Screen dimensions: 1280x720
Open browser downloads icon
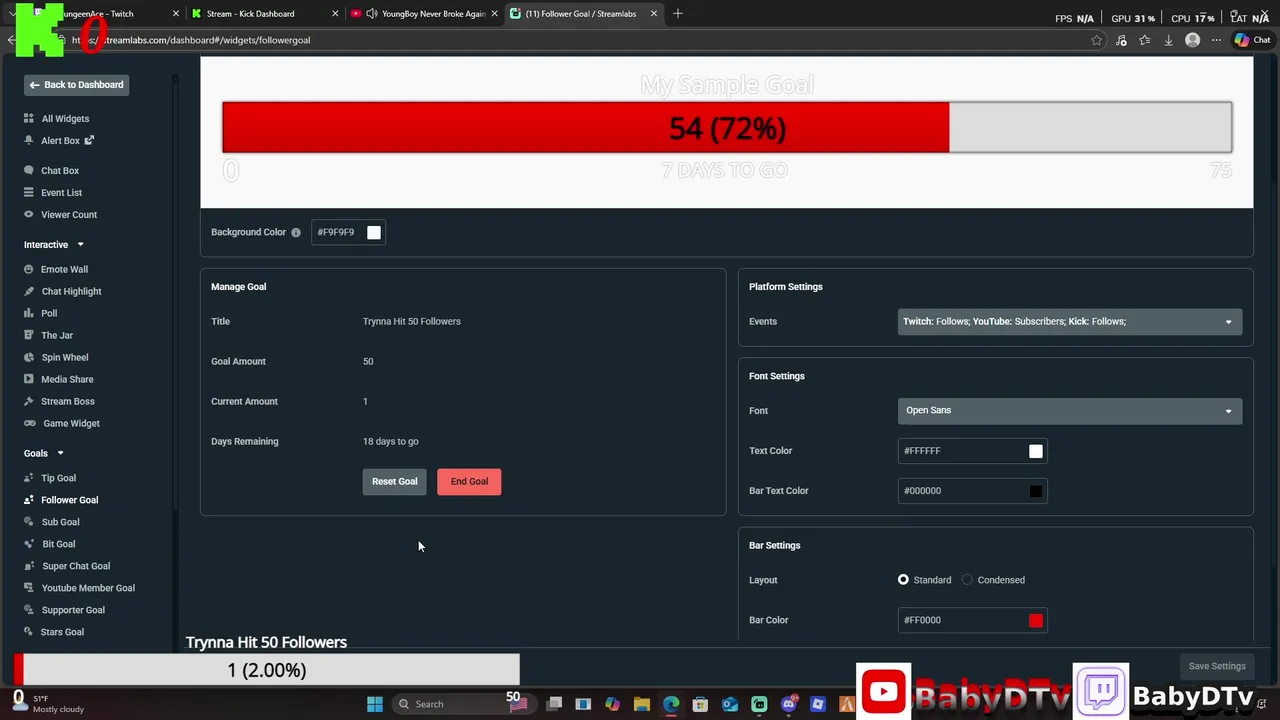coord(1168,40)
